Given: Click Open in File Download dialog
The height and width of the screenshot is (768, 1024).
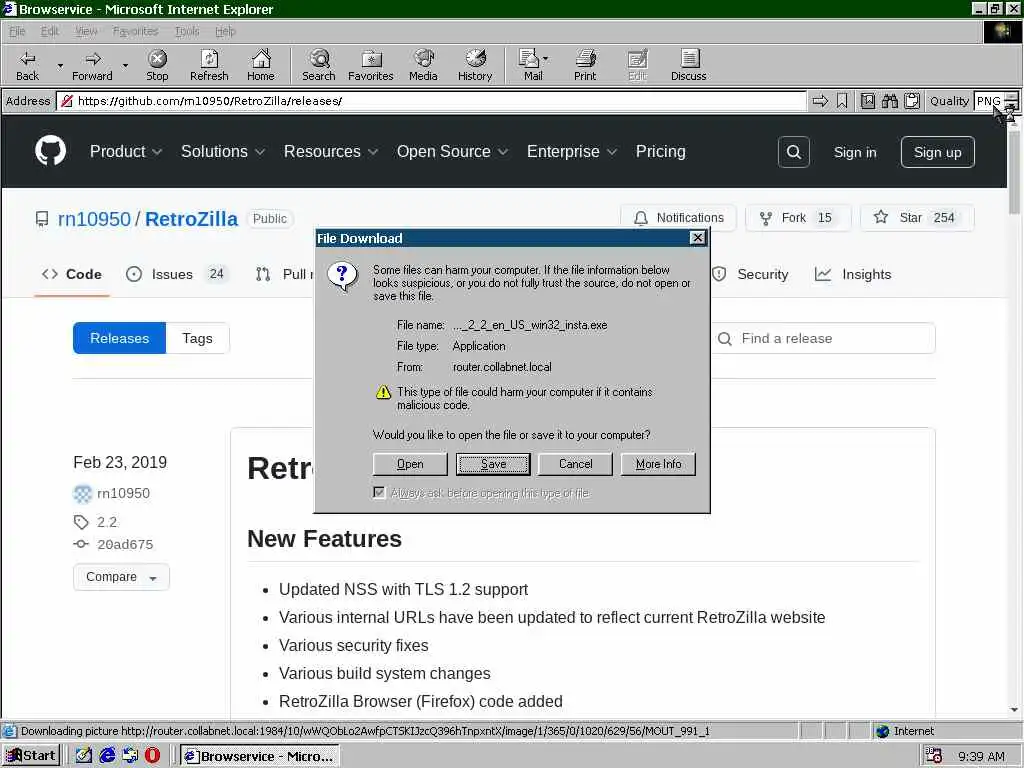Looking at the screenshot, I should coord(410,464).
